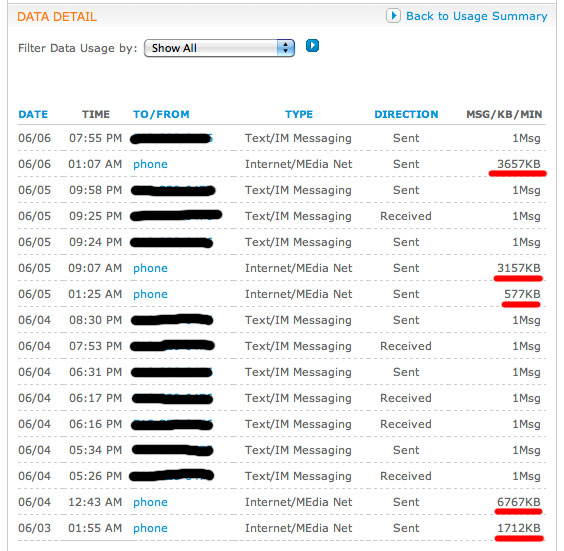564x551 pixels.
Task: Click phone link on 06/05 09:07 AM row
Action: point(150,268)
